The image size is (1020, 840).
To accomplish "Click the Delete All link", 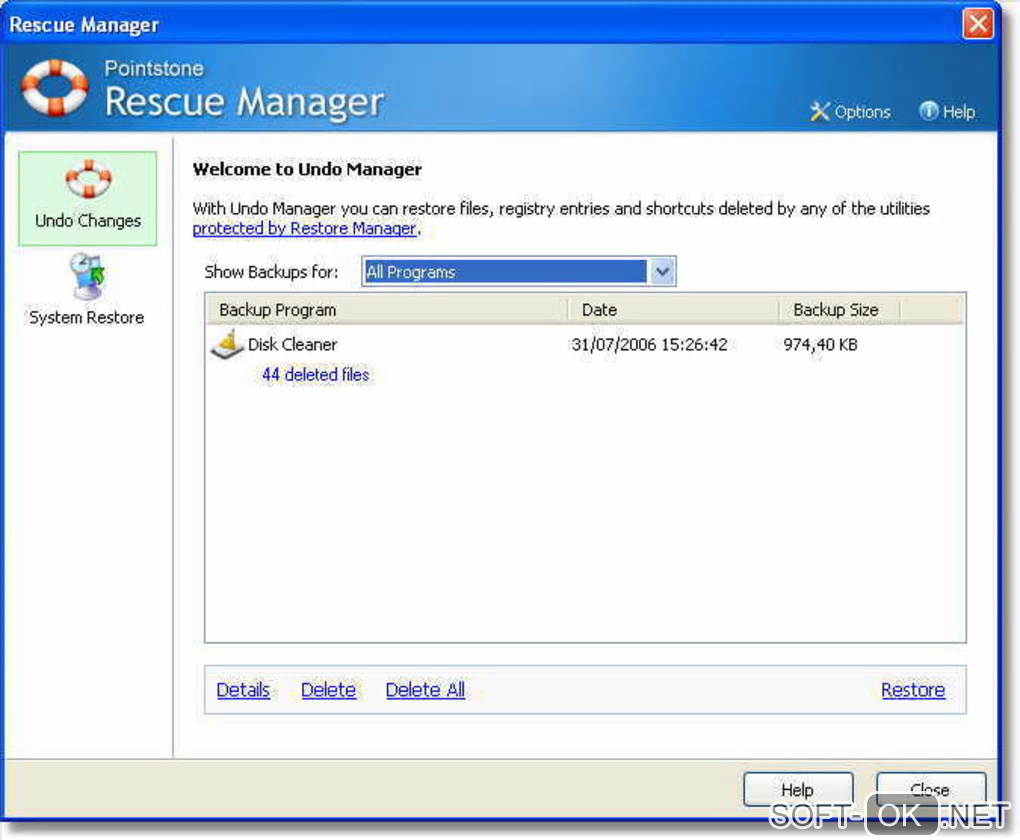I will click(425, 690).
